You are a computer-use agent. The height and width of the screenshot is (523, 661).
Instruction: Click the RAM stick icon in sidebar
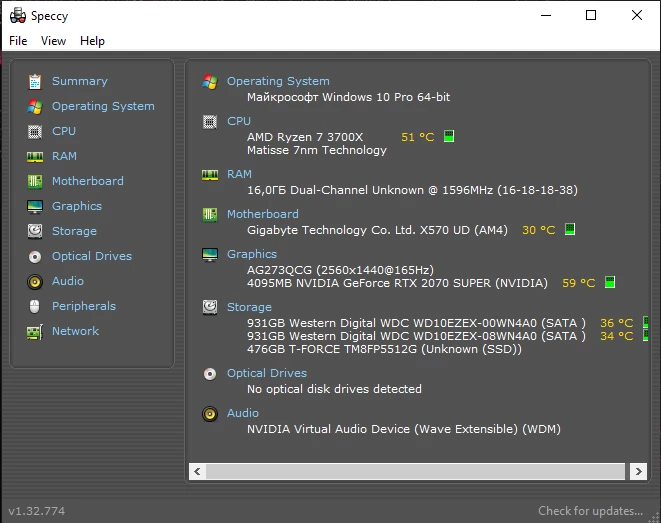35,157
